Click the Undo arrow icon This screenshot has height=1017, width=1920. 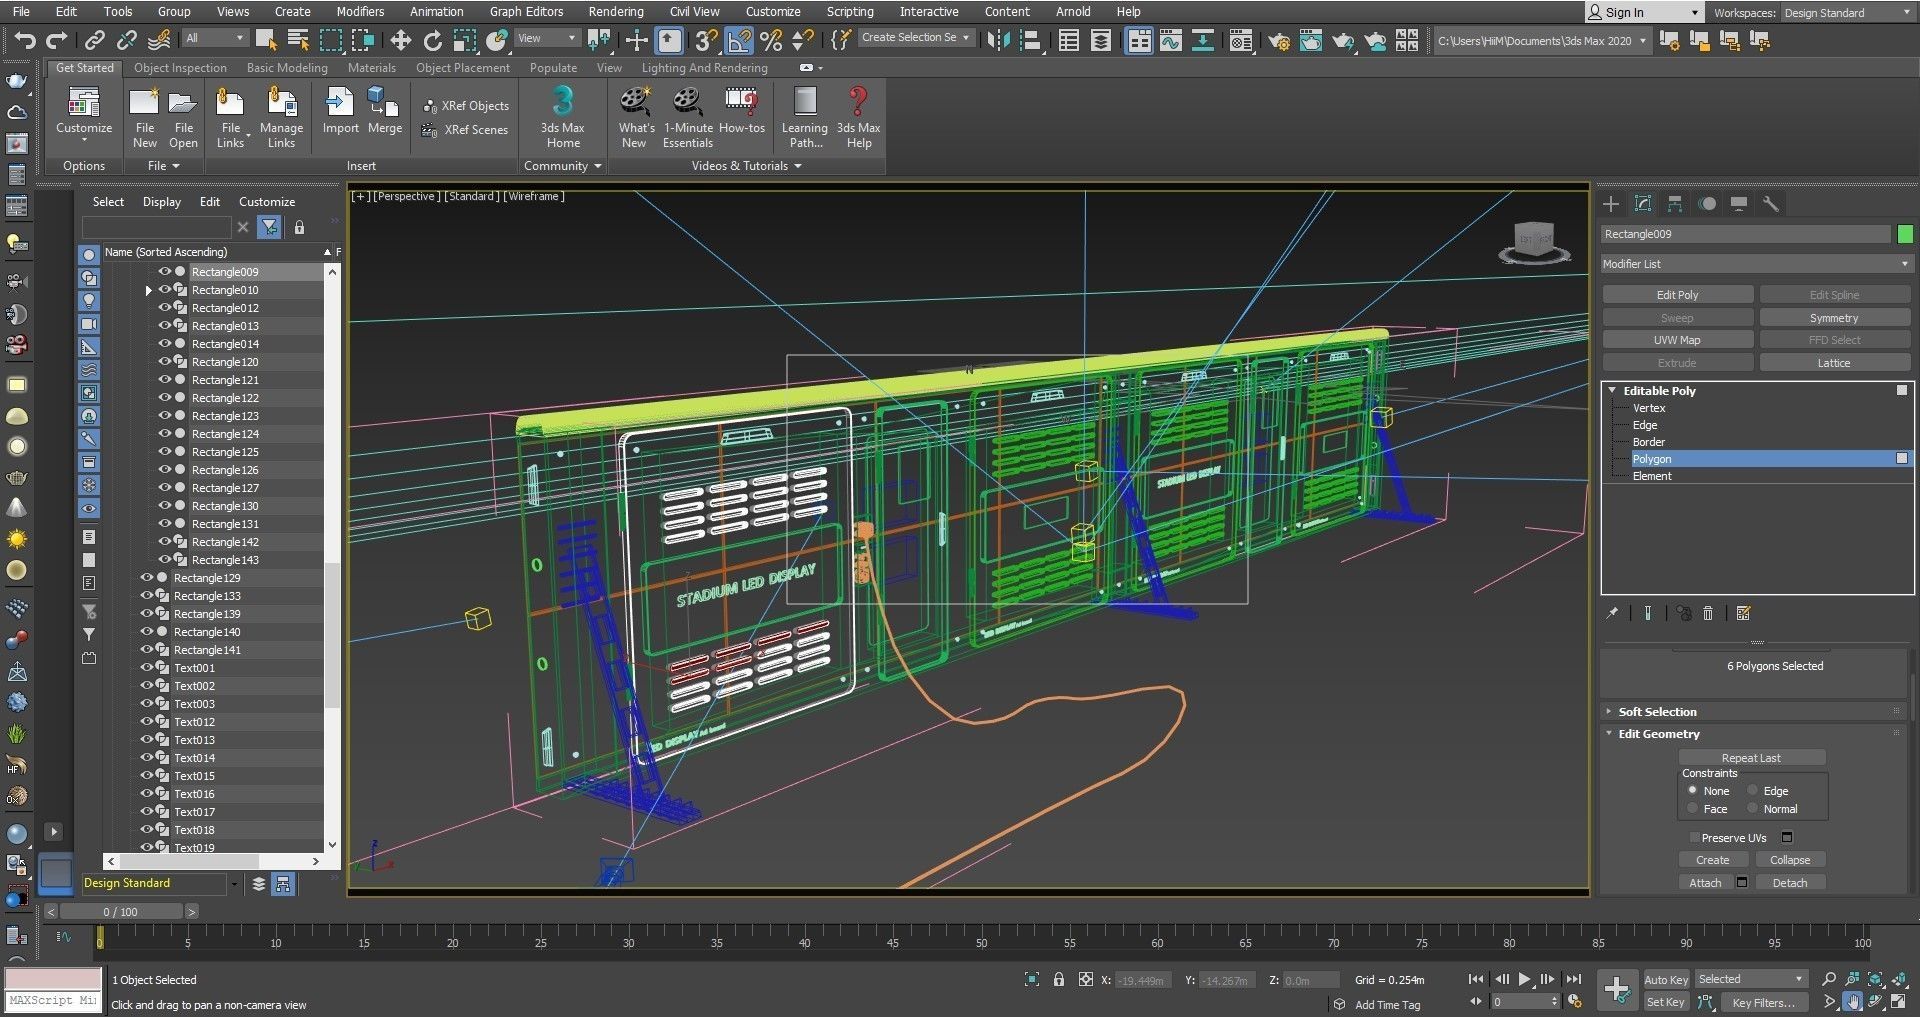(24, 40)
